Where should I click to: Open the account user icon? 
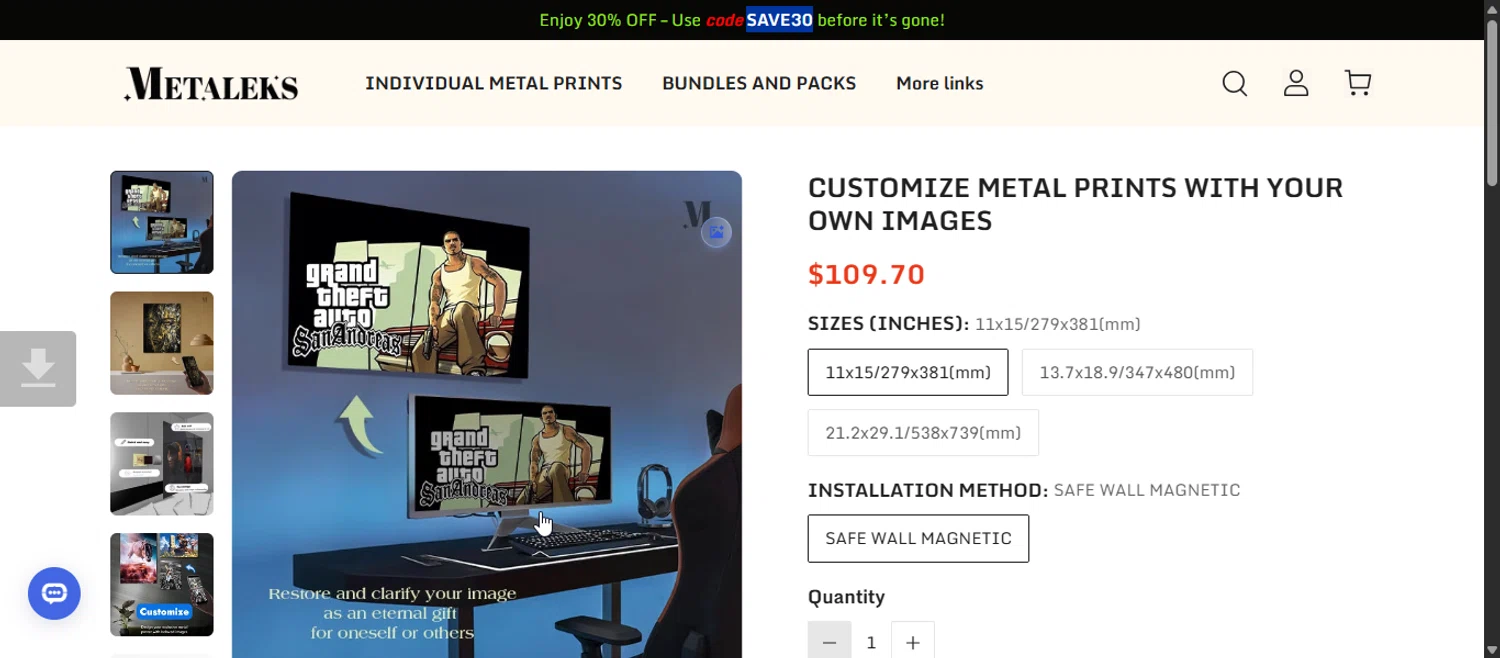click(1296, 83)
